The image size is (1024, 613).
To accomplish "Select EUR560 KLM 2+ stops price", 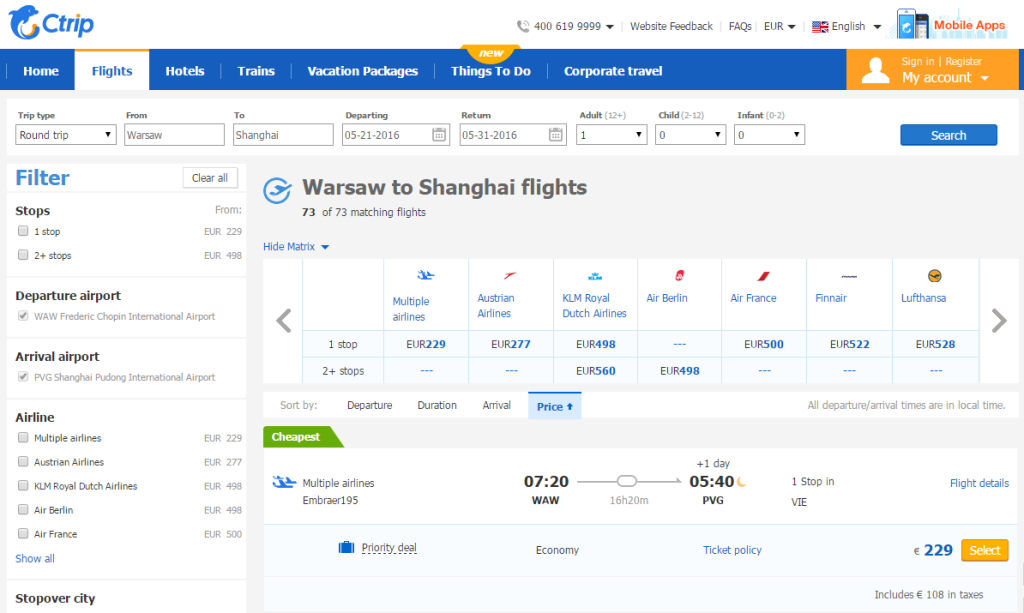I will (x=596, y=371).
